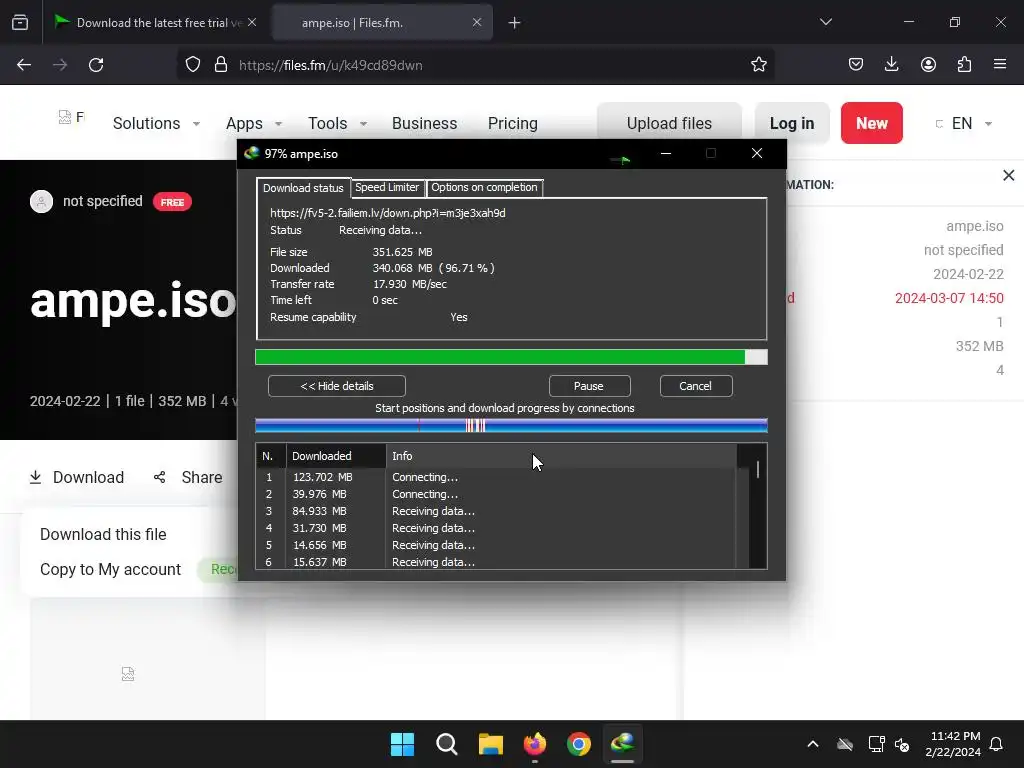1024x768 pixels.
Task: Select connection row with 14.656 MB
Action: 496,545
